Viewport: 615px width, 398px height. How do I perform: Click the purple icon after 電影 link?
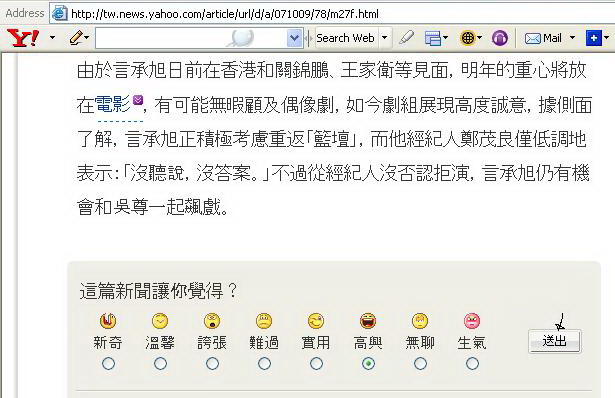coord(138,100)
